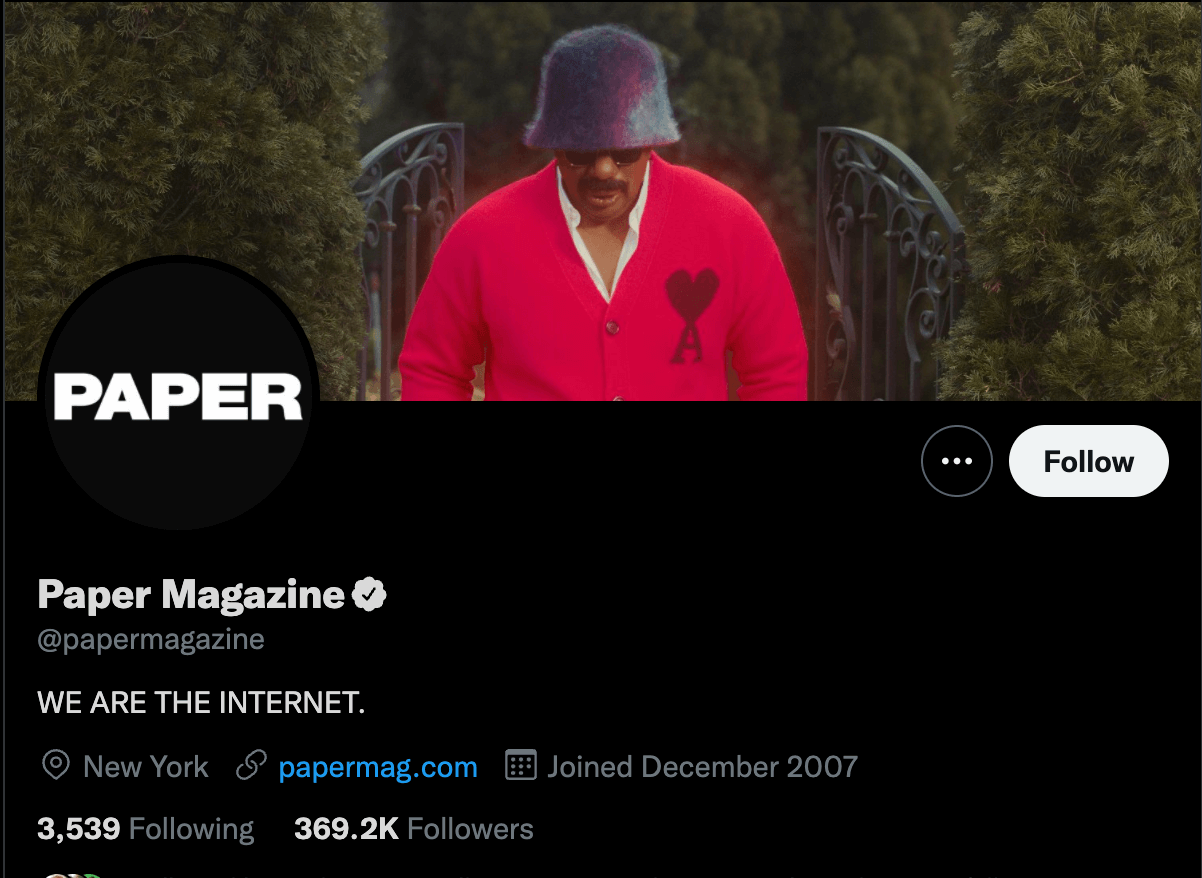Open the three-dot more options menu
The width and height of the screenshot is (1202, 878).
pyautogui.click(x=957, y=461)
